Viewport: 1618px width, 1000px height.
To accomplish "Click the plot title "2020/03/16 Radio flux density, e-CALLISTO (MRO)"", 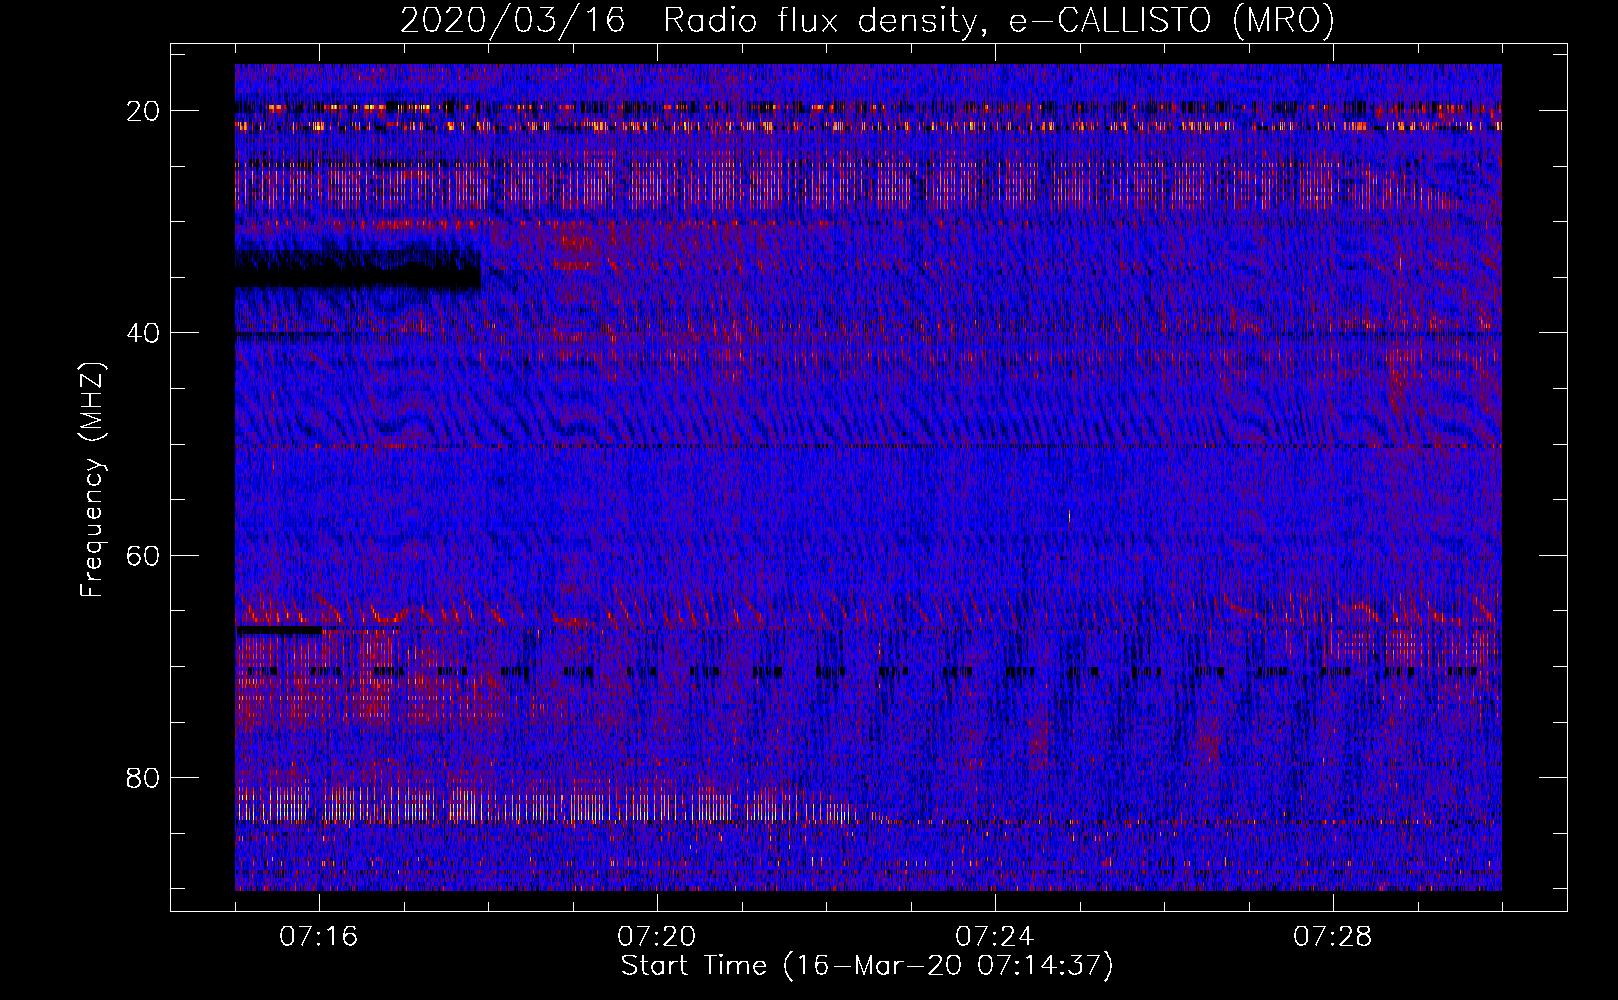I will coord(867,20).
